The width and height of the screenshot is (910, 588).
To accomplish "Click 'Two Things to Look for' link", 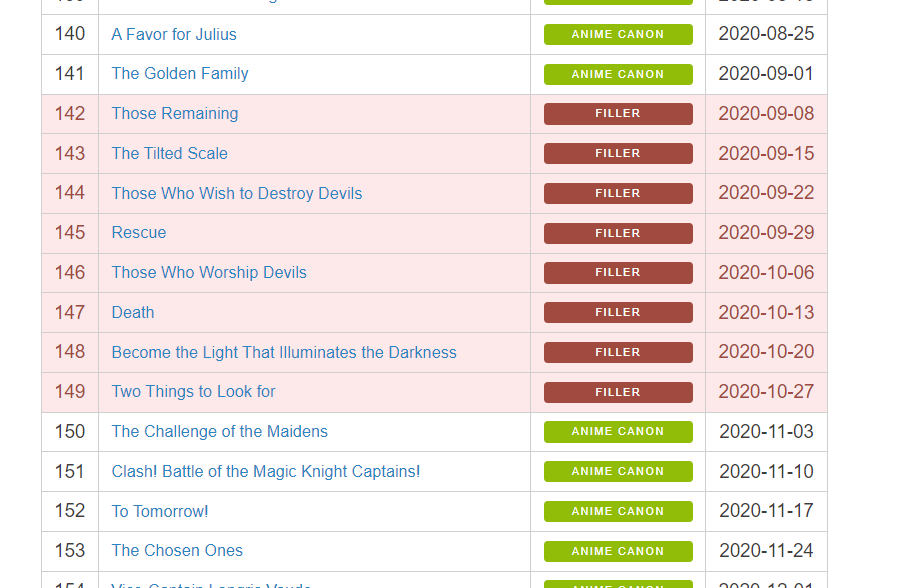I will (193, 392).
